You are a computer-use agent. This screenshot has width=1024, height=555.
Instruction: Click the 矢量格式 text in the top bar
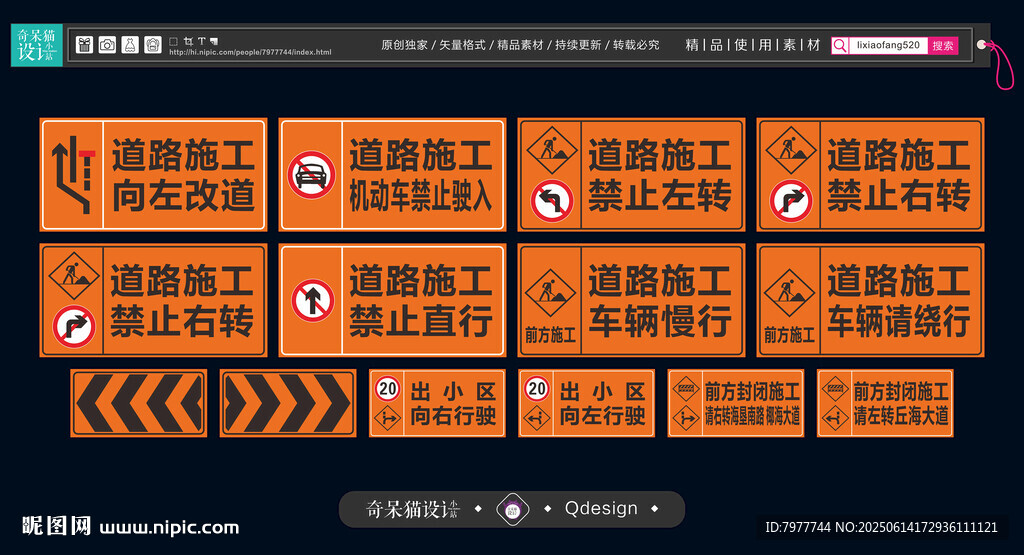point(462,45)
